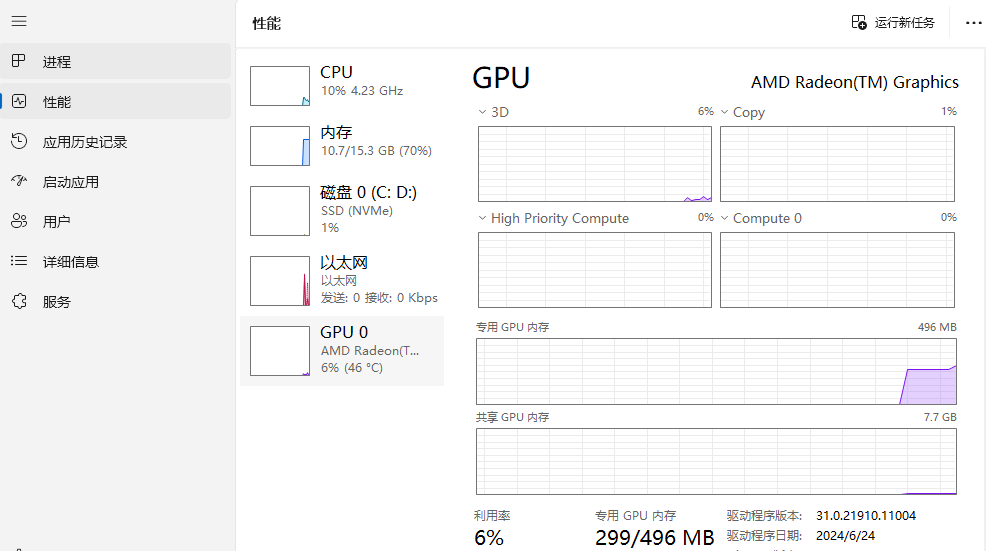Image resolution: width=986 pixels, height=551 pixels.
Task: Click the GPU 0 mini graph thumbnail
Action: 280,351
